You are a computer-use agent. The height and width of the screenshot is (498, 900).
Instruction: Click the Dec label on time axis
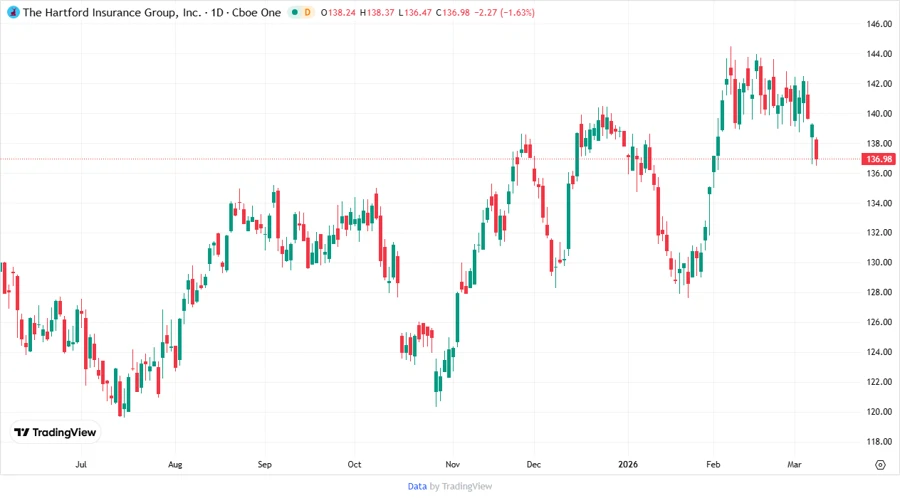[x=534, y=464]
